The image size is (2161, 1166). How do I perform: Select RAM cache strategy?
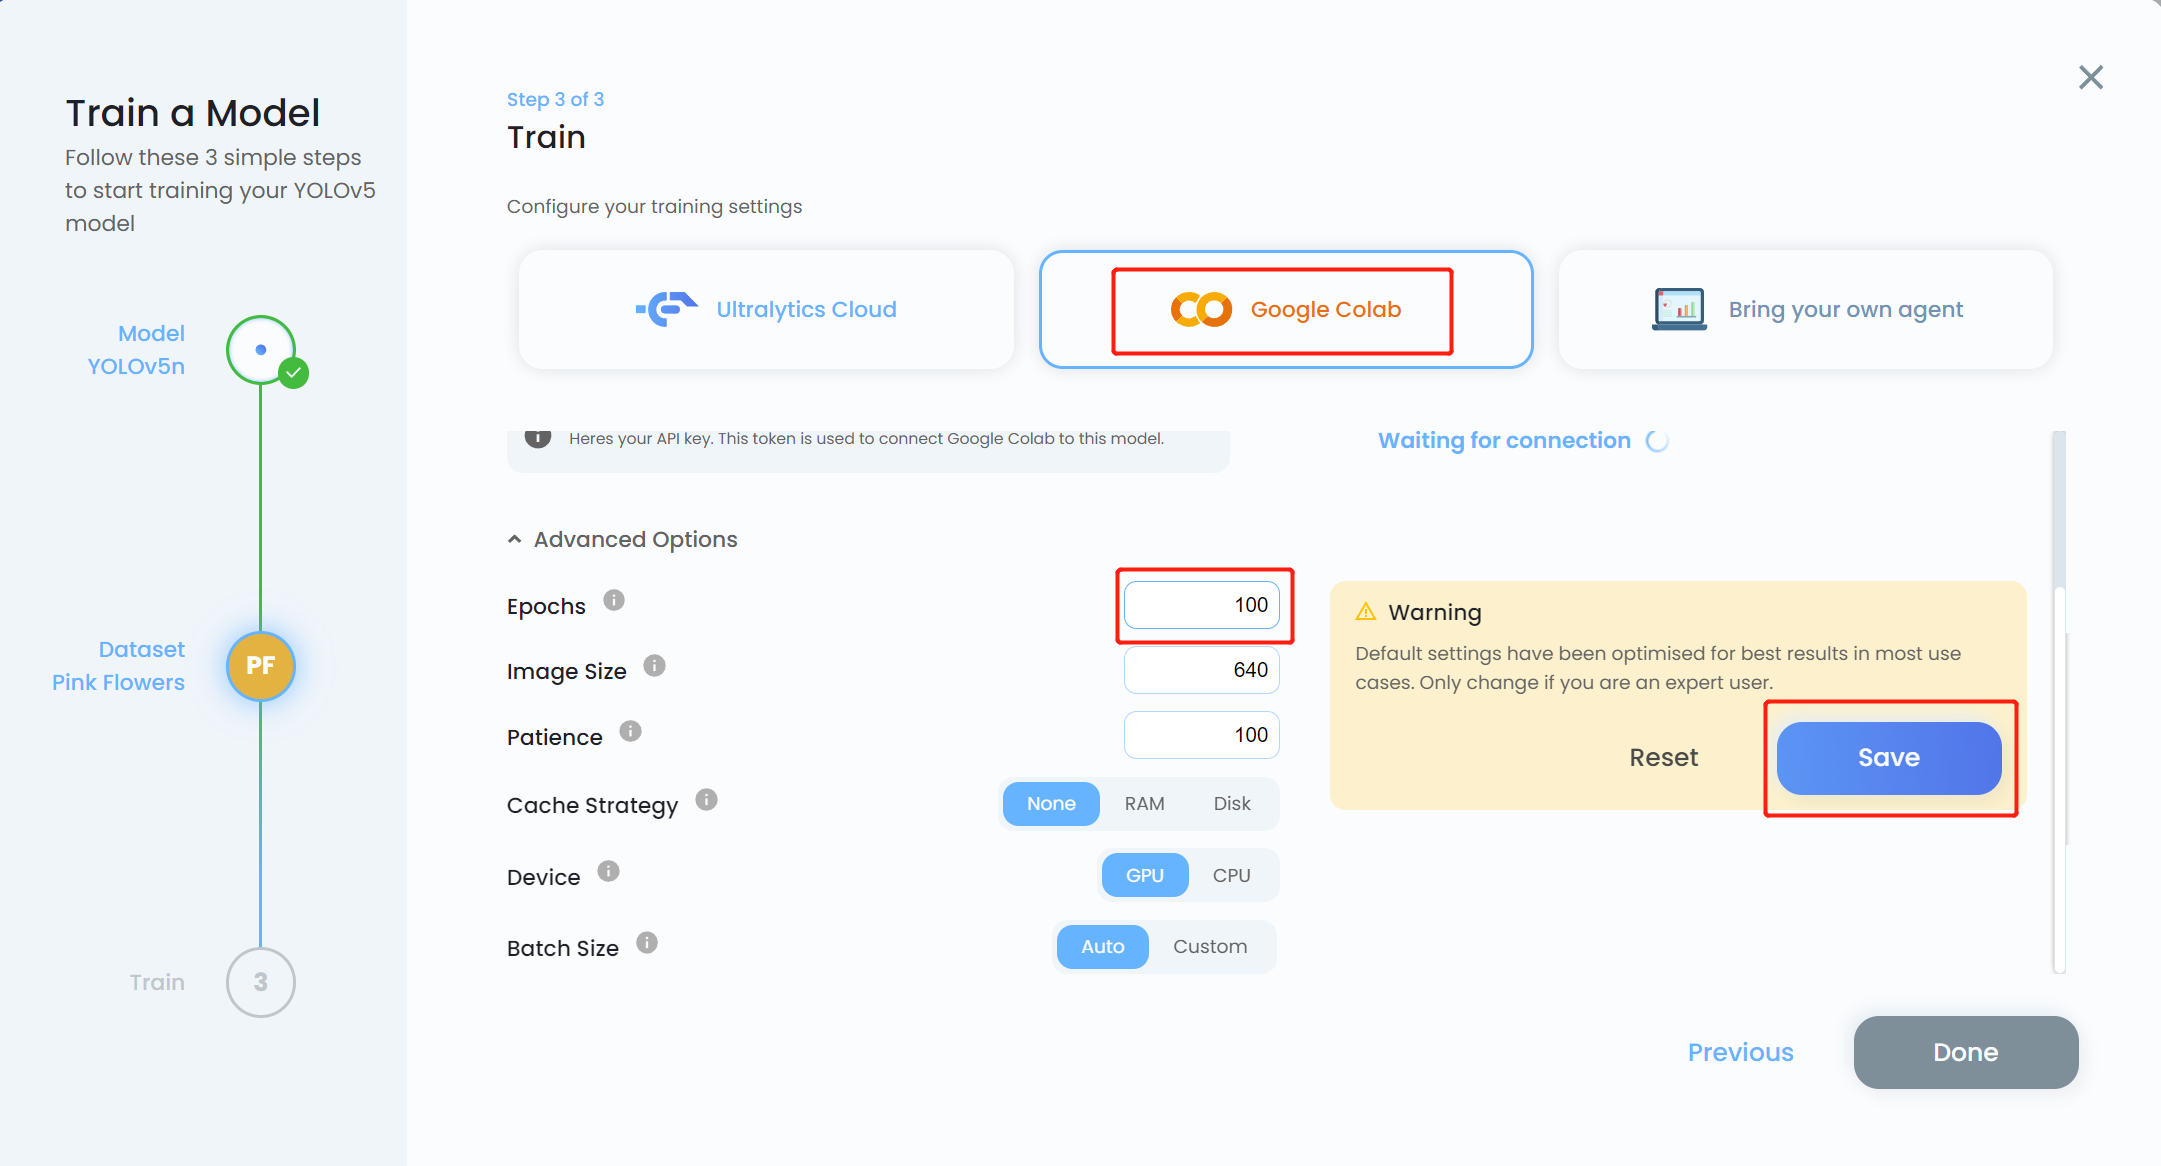(1144, 804)
